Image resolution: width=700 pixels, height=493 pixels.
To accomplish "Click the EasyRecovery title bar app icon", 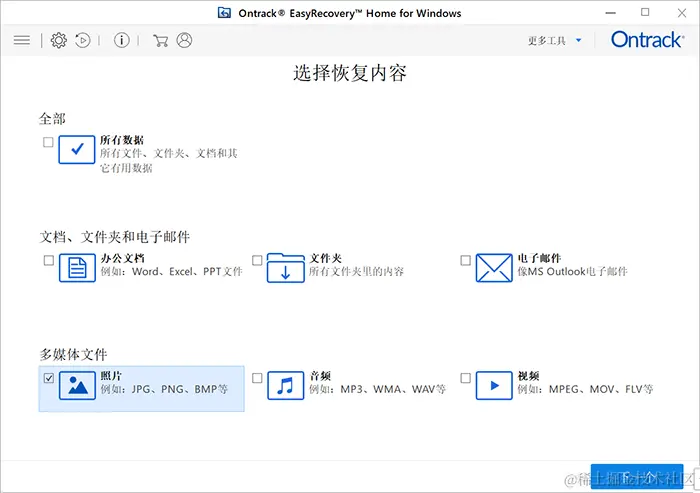I will tap(224, 13).
